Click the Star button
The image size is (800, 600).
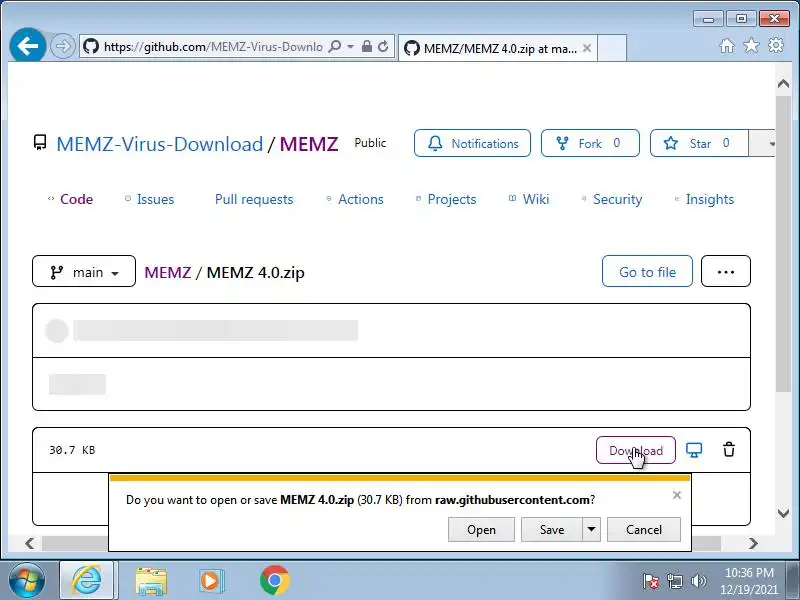[699, 143]
